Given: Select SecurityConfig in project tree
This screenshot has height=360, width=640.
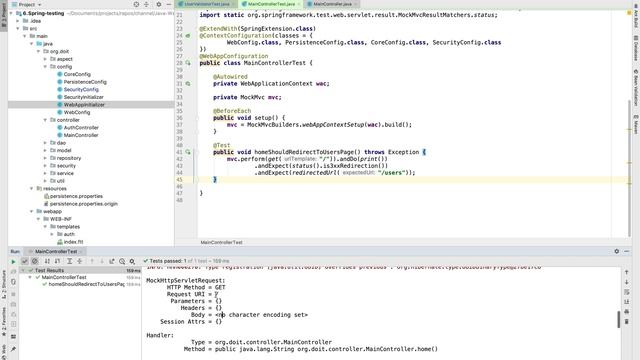Looking at the screenshot, I should pos(81,89).
